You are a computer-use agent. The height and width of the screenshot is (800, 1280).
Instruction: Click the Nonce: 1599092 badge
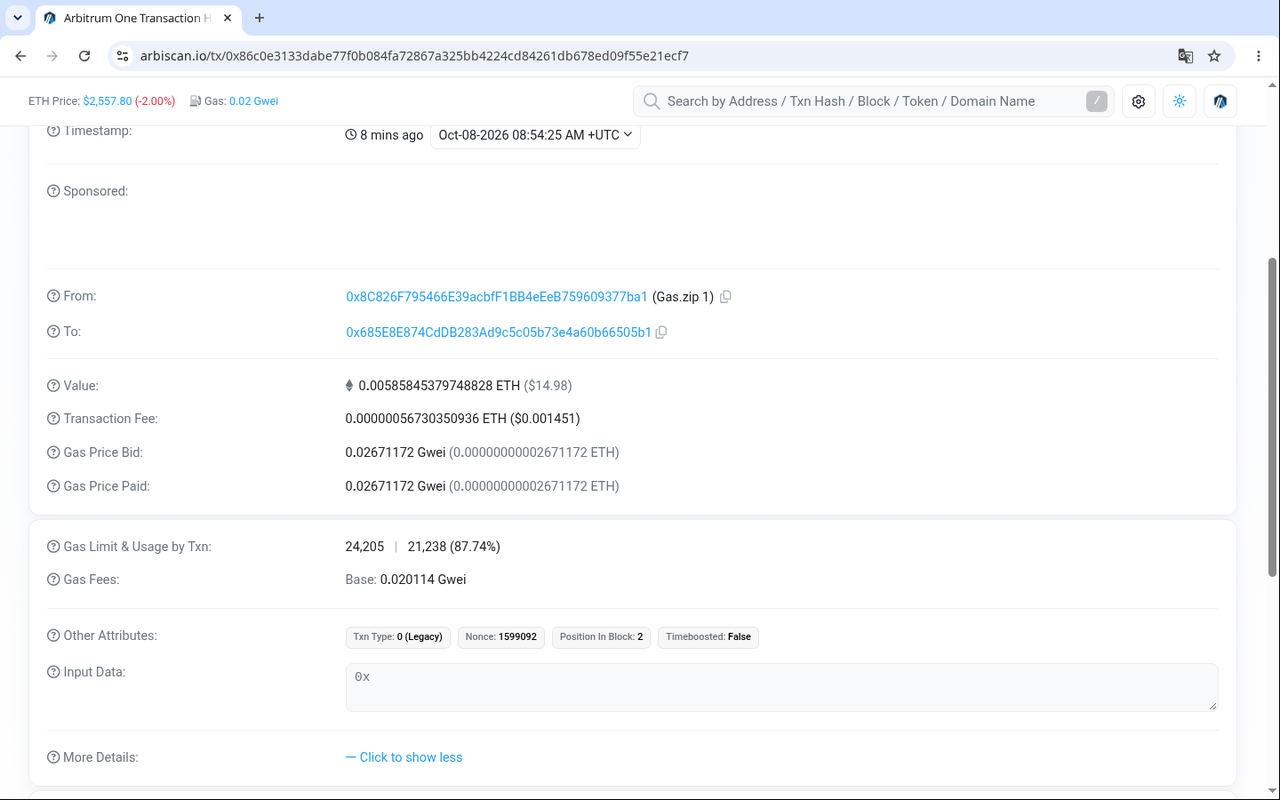[501, 637]
